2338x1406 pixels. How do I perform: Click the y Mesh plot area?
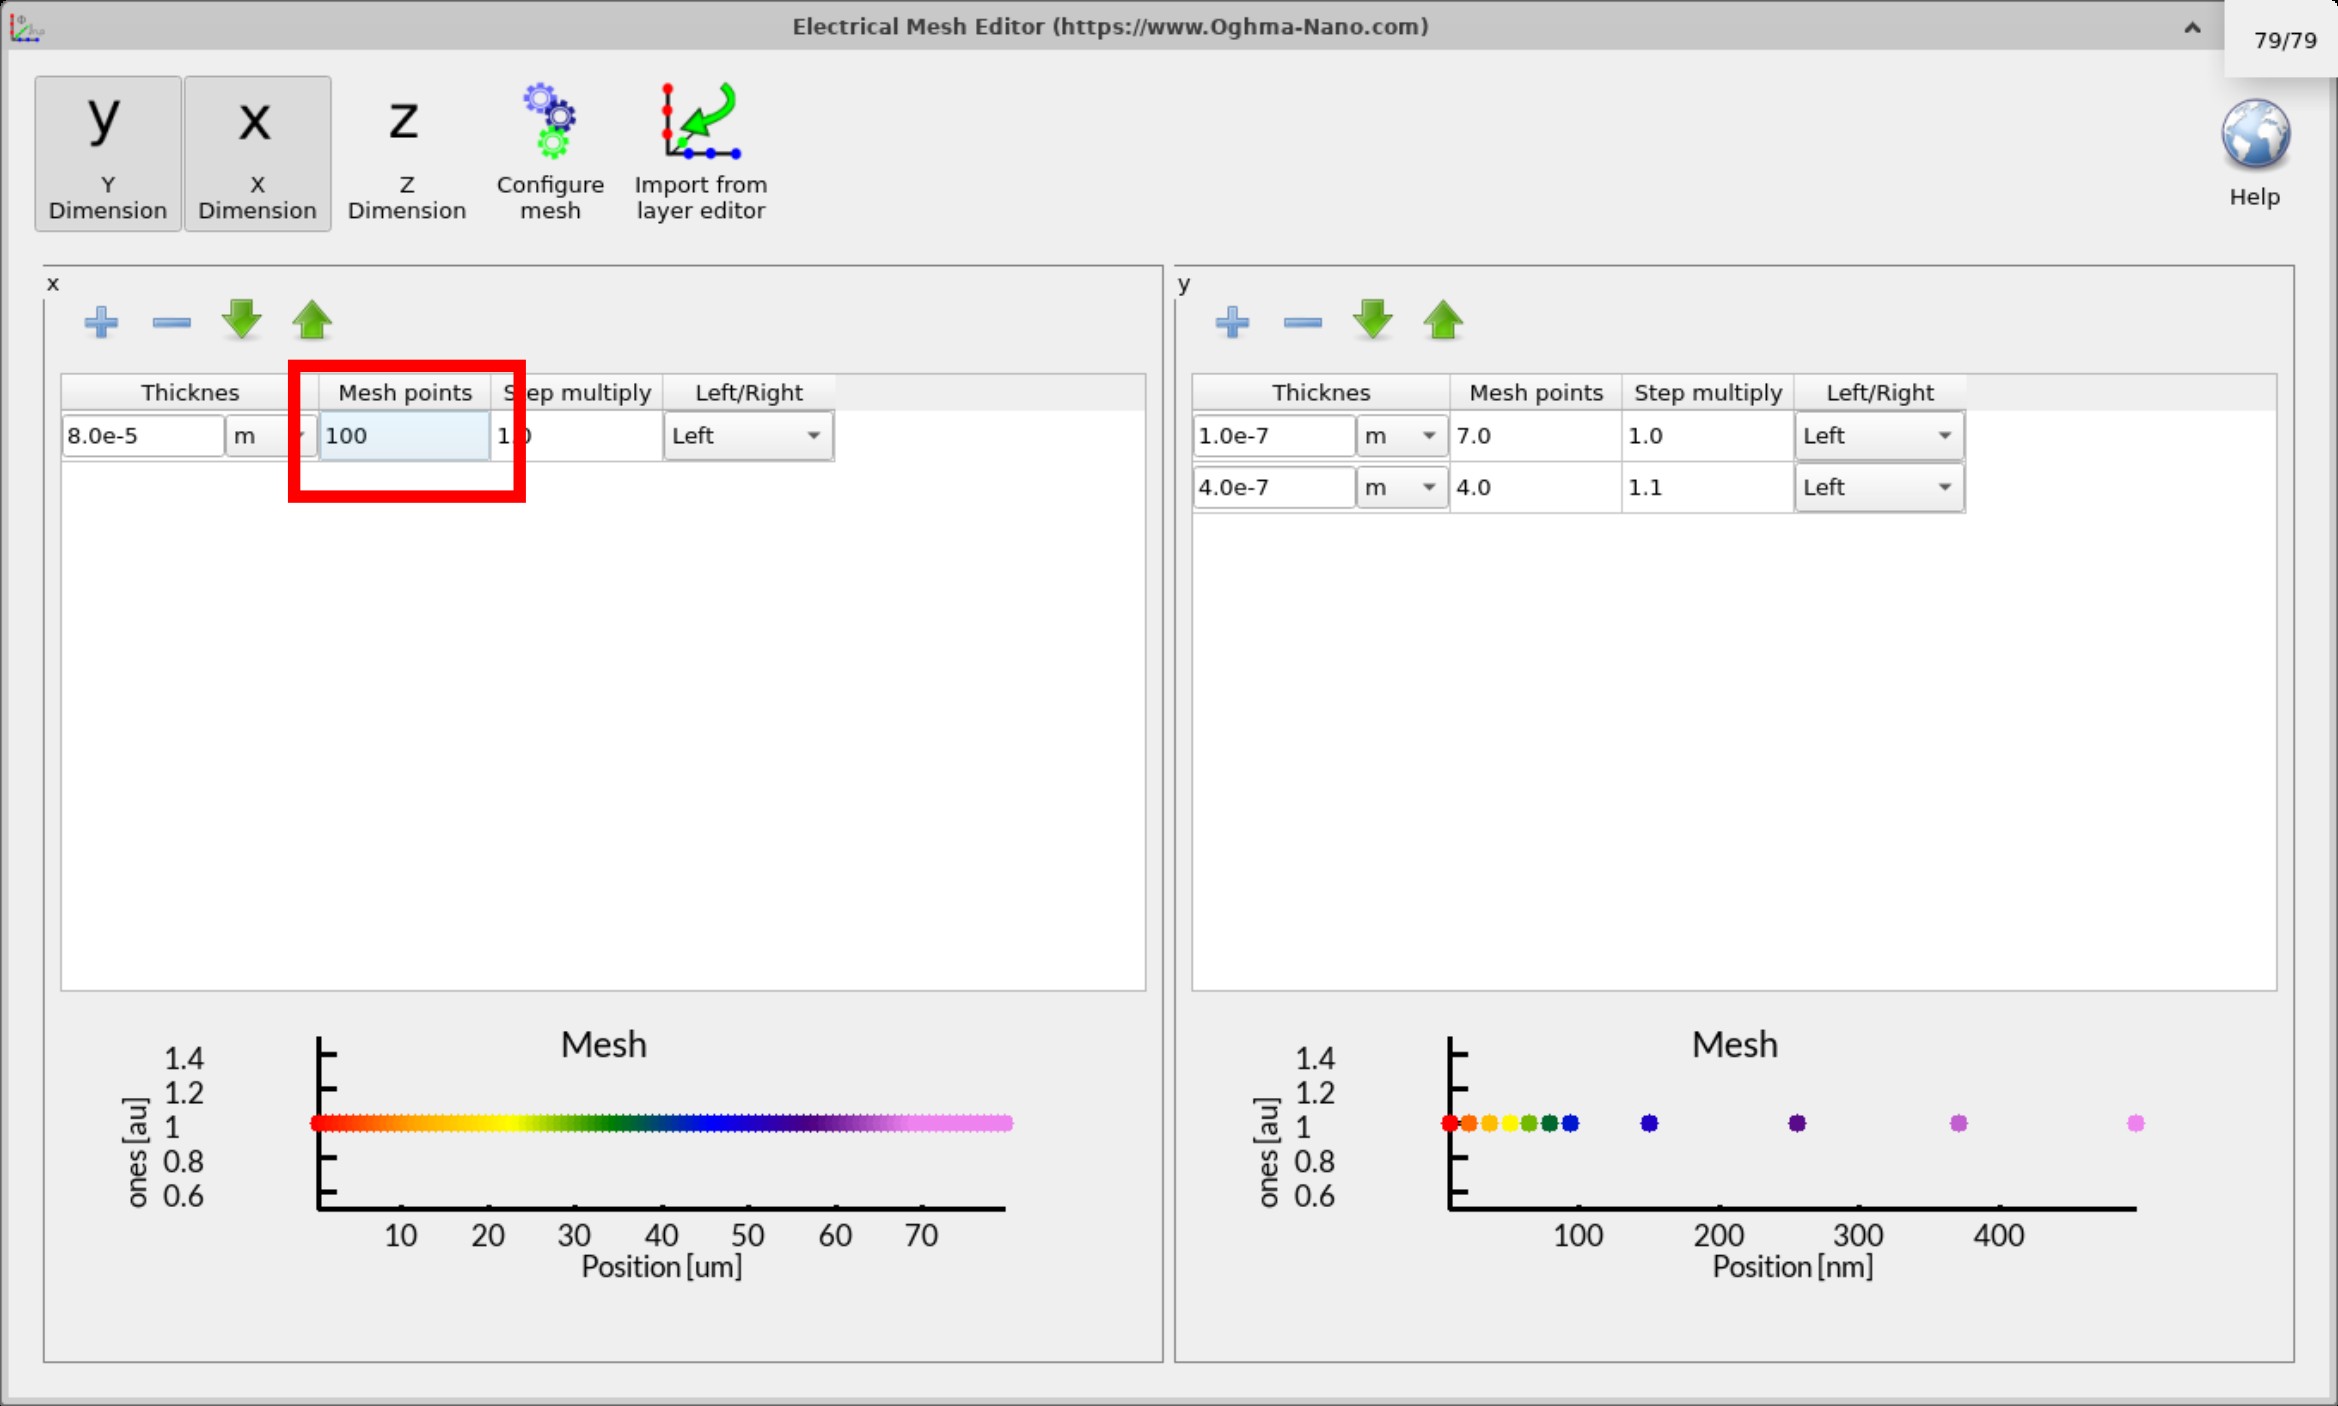[x=1792, y=1124]
